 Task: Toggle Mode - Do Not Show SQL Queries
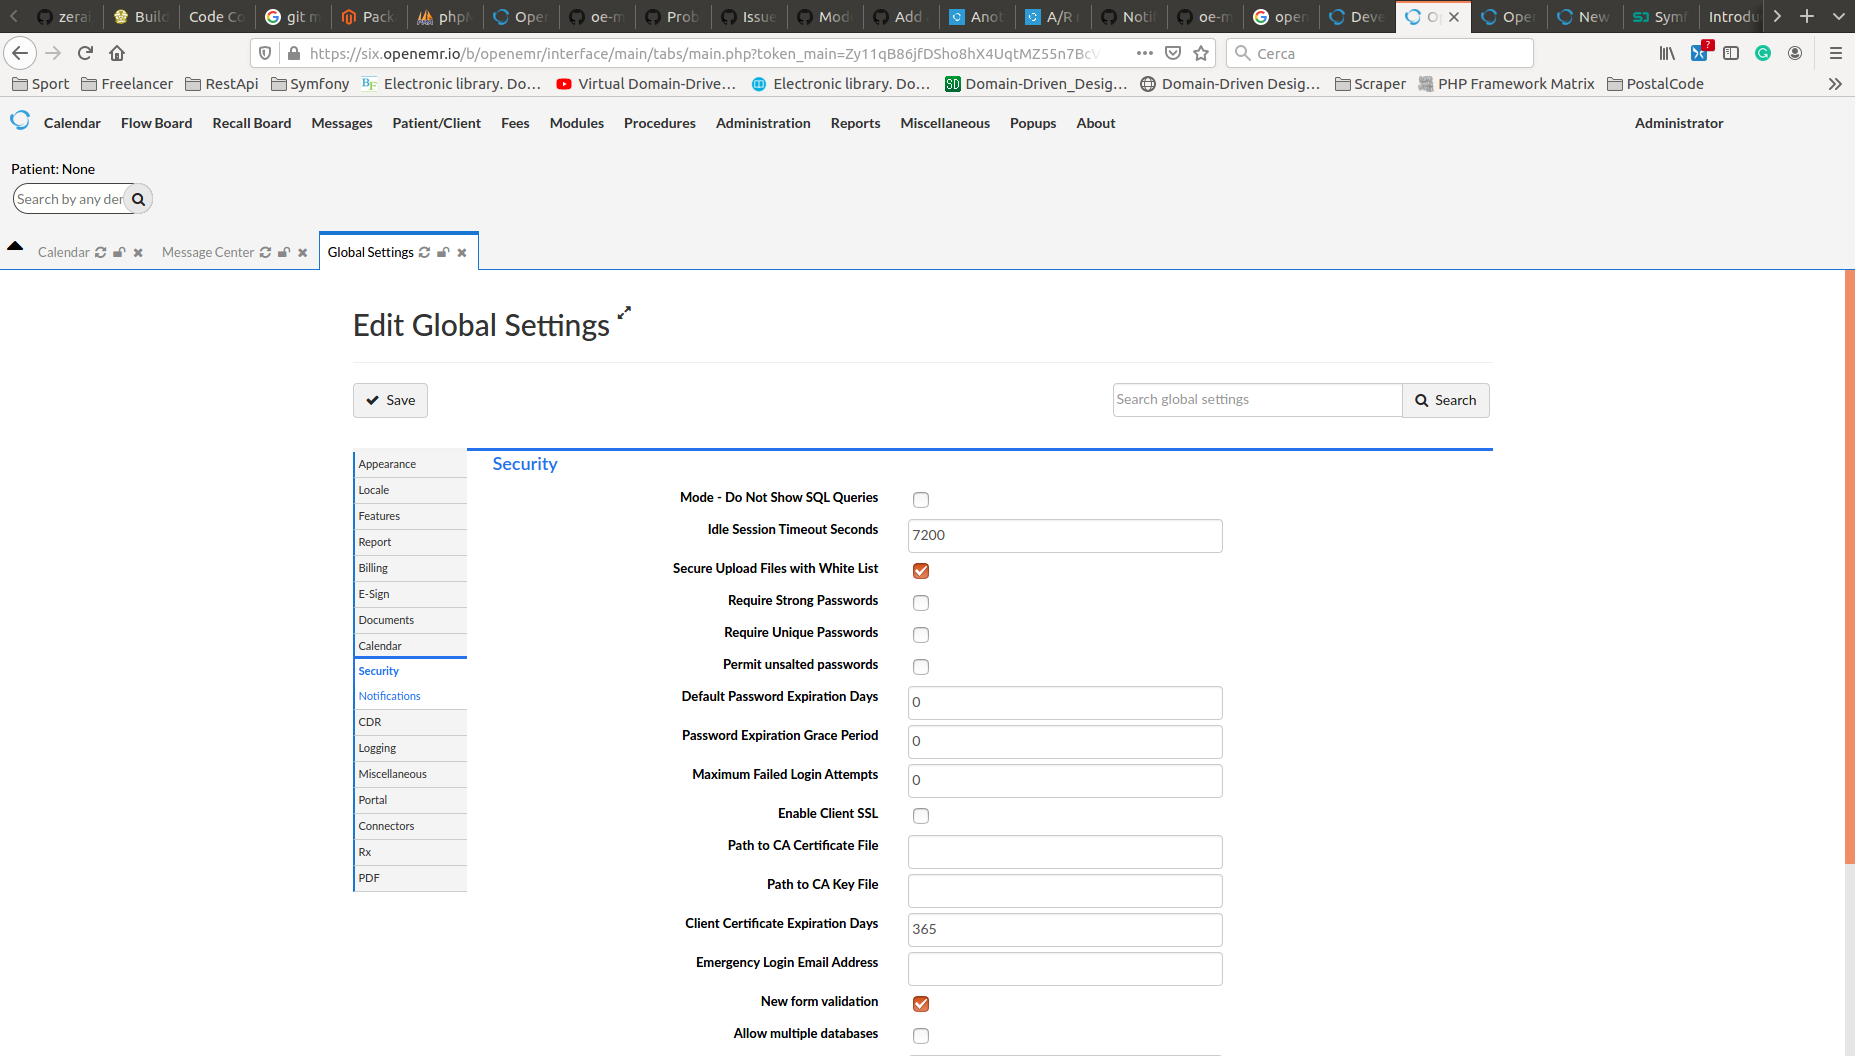coord(921,500)
